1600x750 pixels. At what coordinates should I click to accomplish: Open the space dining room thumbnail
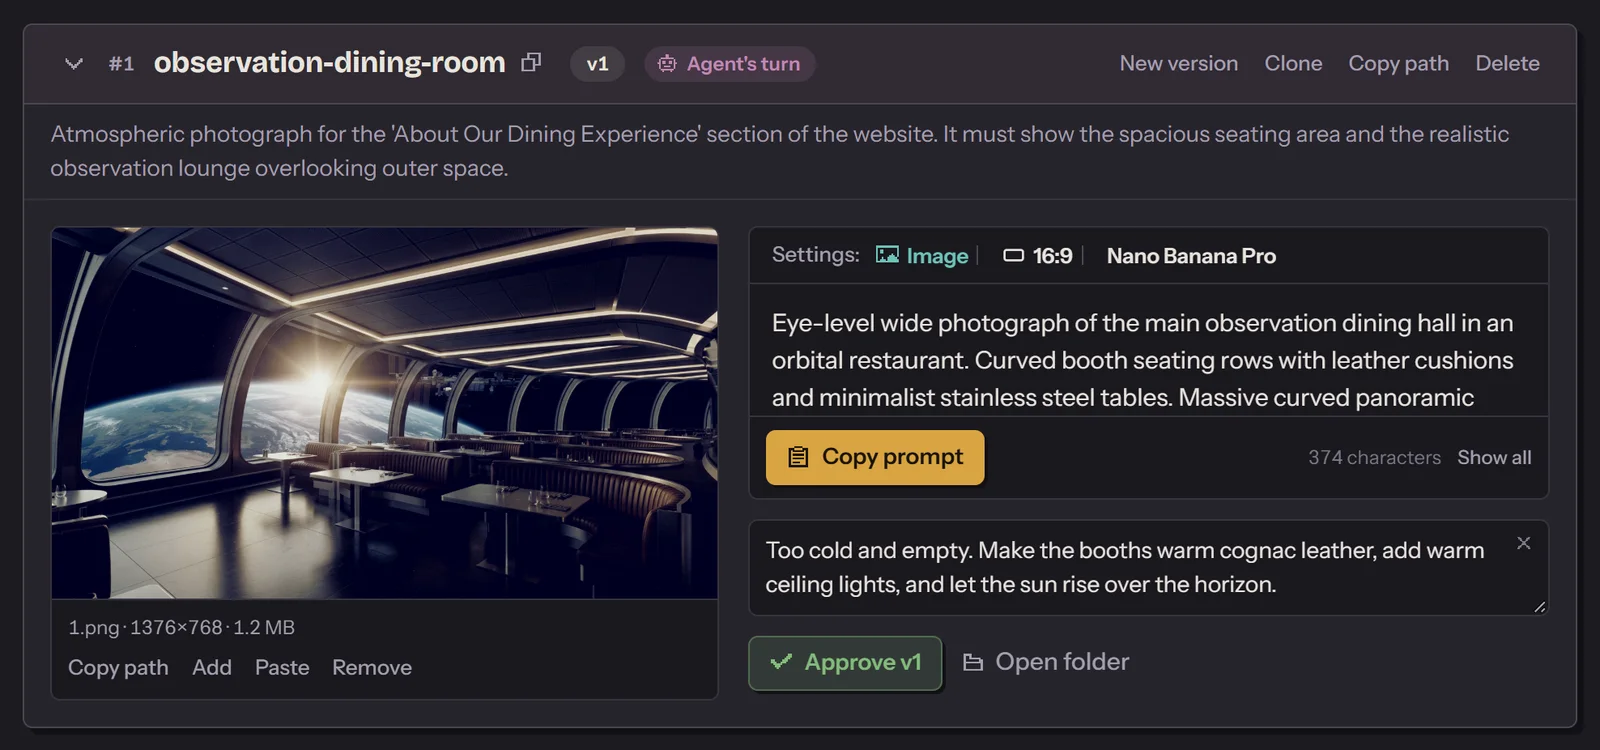[384, 413]
